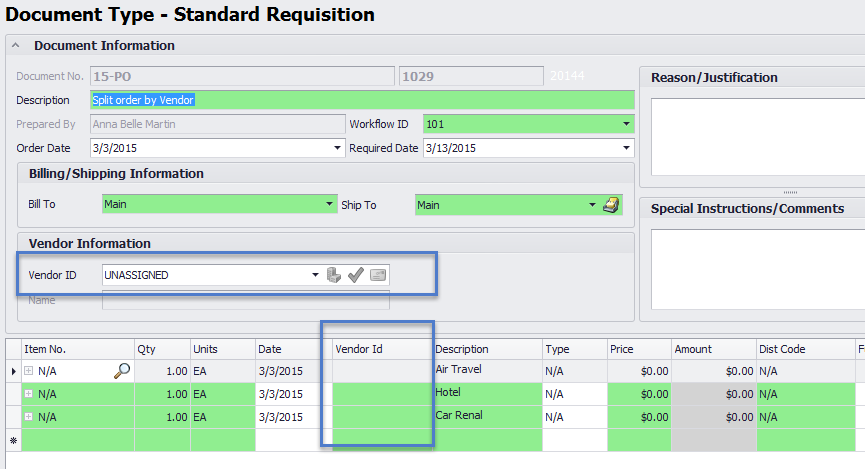Open the Required Date dropdown arrow

[x=626, y=148]
